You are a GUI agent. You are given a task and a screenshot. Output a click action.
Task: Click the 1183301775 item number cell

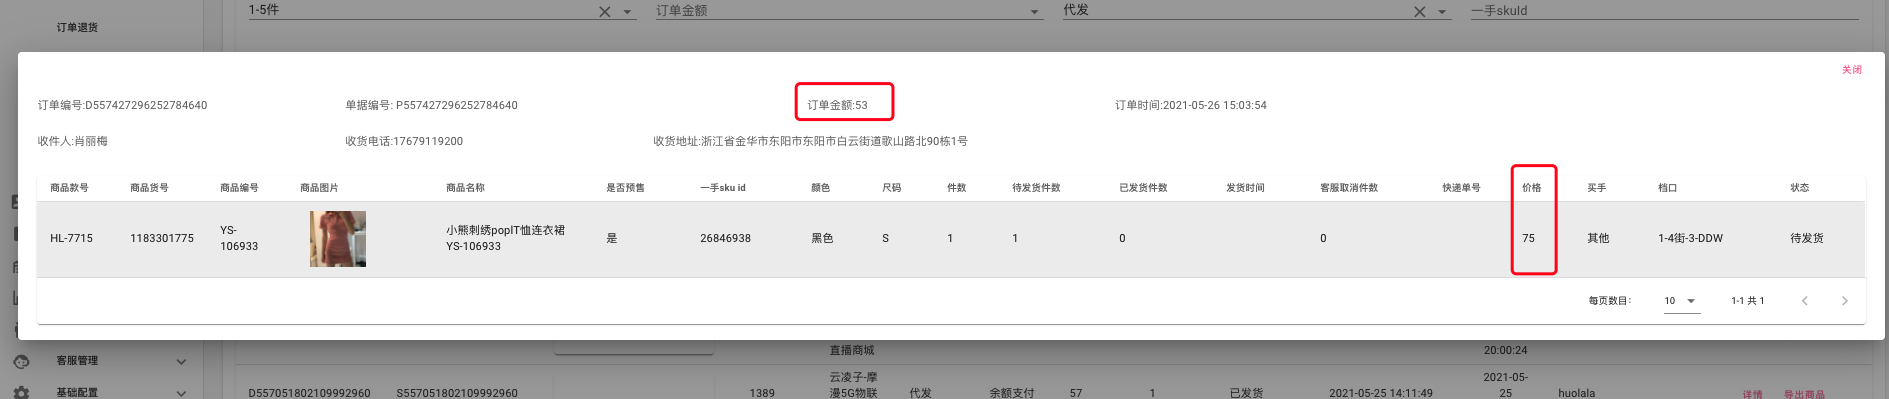tap(162, 239)
